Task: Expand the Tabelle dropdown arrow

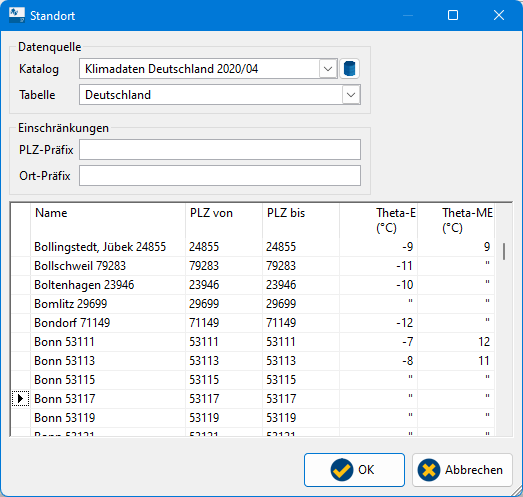Action: (x=351, y=95)
